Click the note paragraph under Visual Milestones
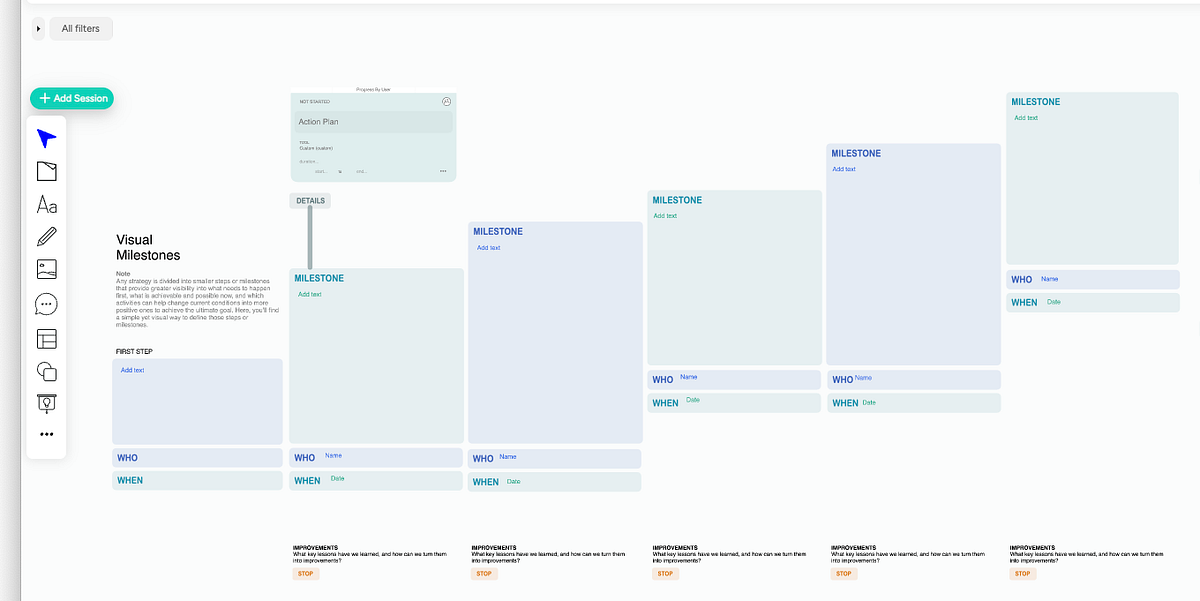1200x601 pixels. pos(198,301)
